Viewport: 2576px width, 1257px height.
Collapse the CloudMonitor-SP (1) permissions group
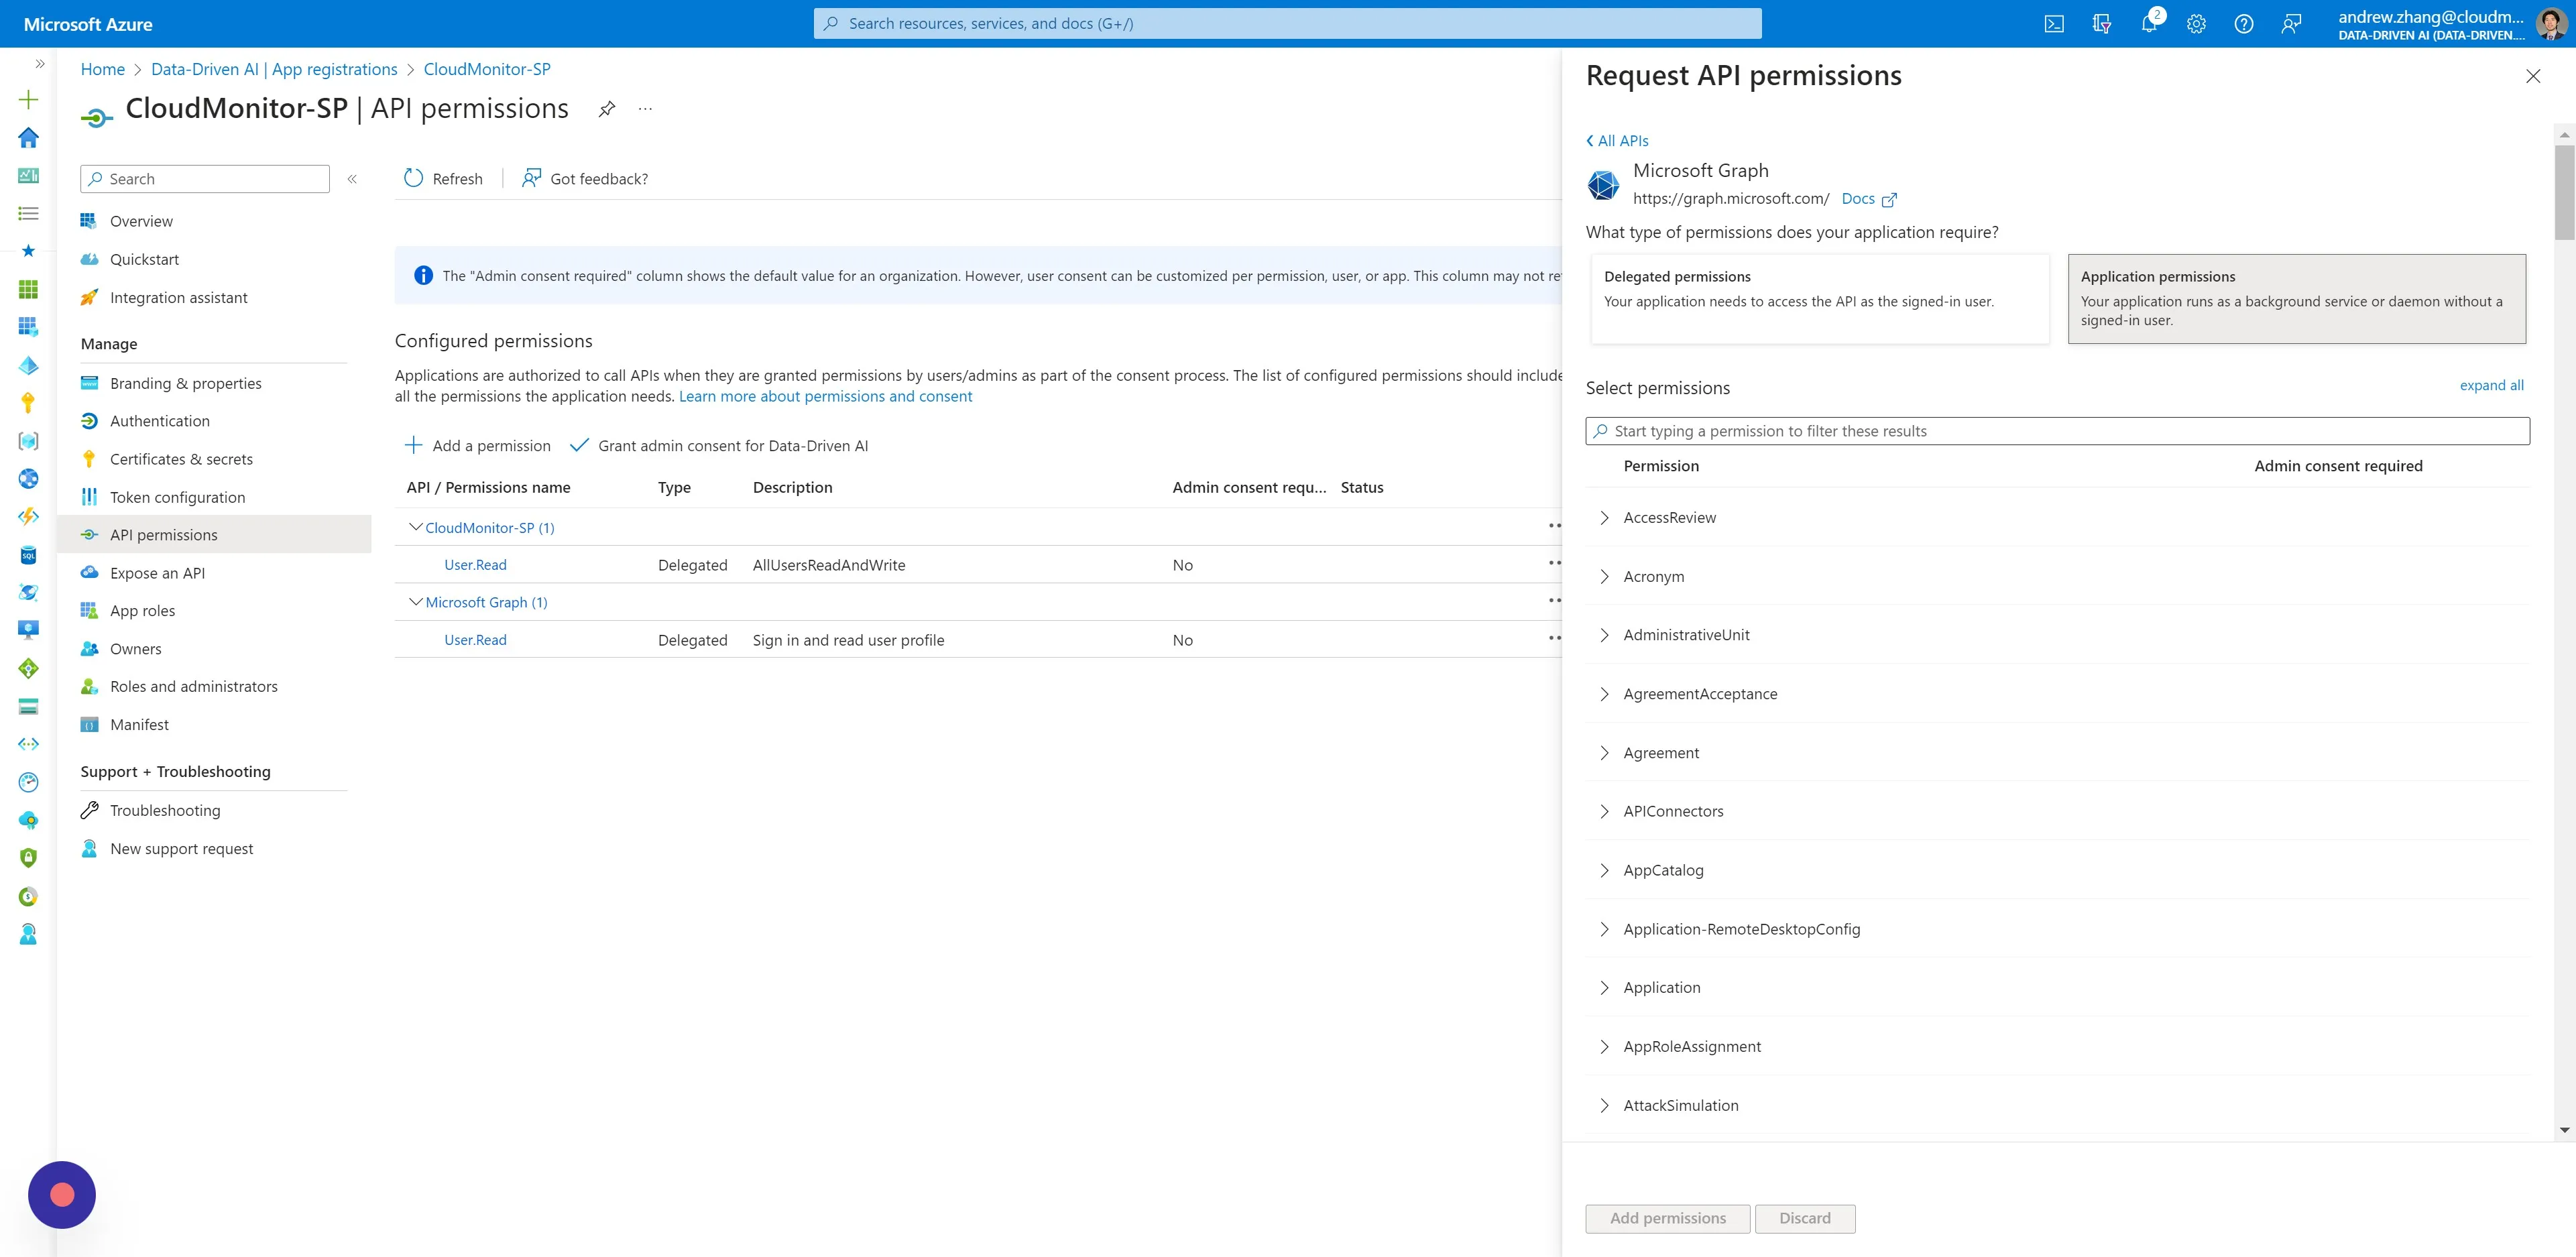pyautogui.click(x=416, y=527)
